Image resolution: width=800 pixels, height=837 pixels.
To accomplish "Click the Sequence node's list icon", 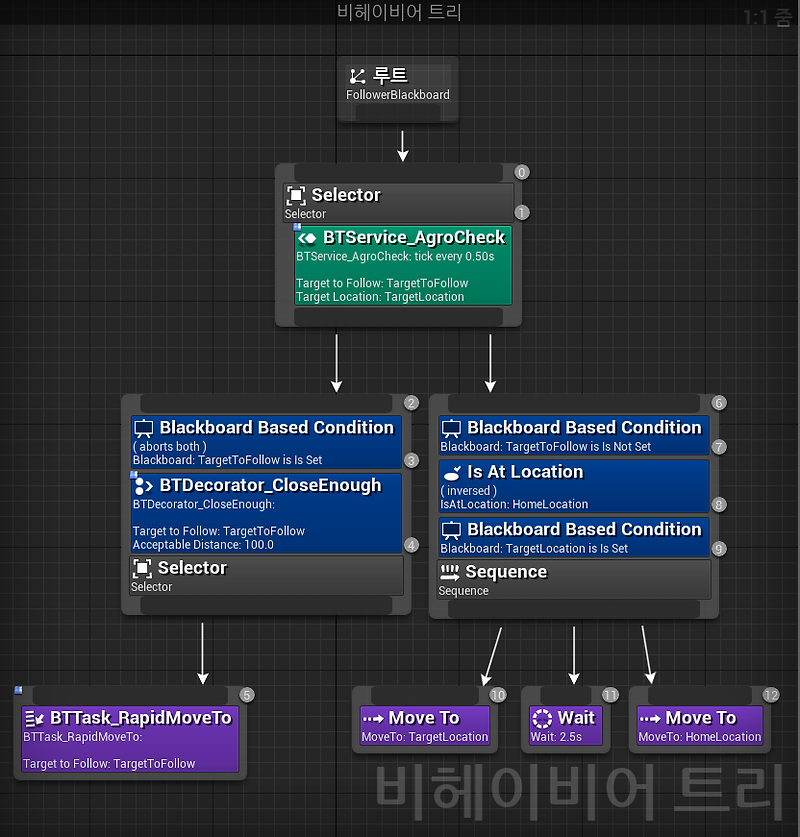I will (449, 572).
